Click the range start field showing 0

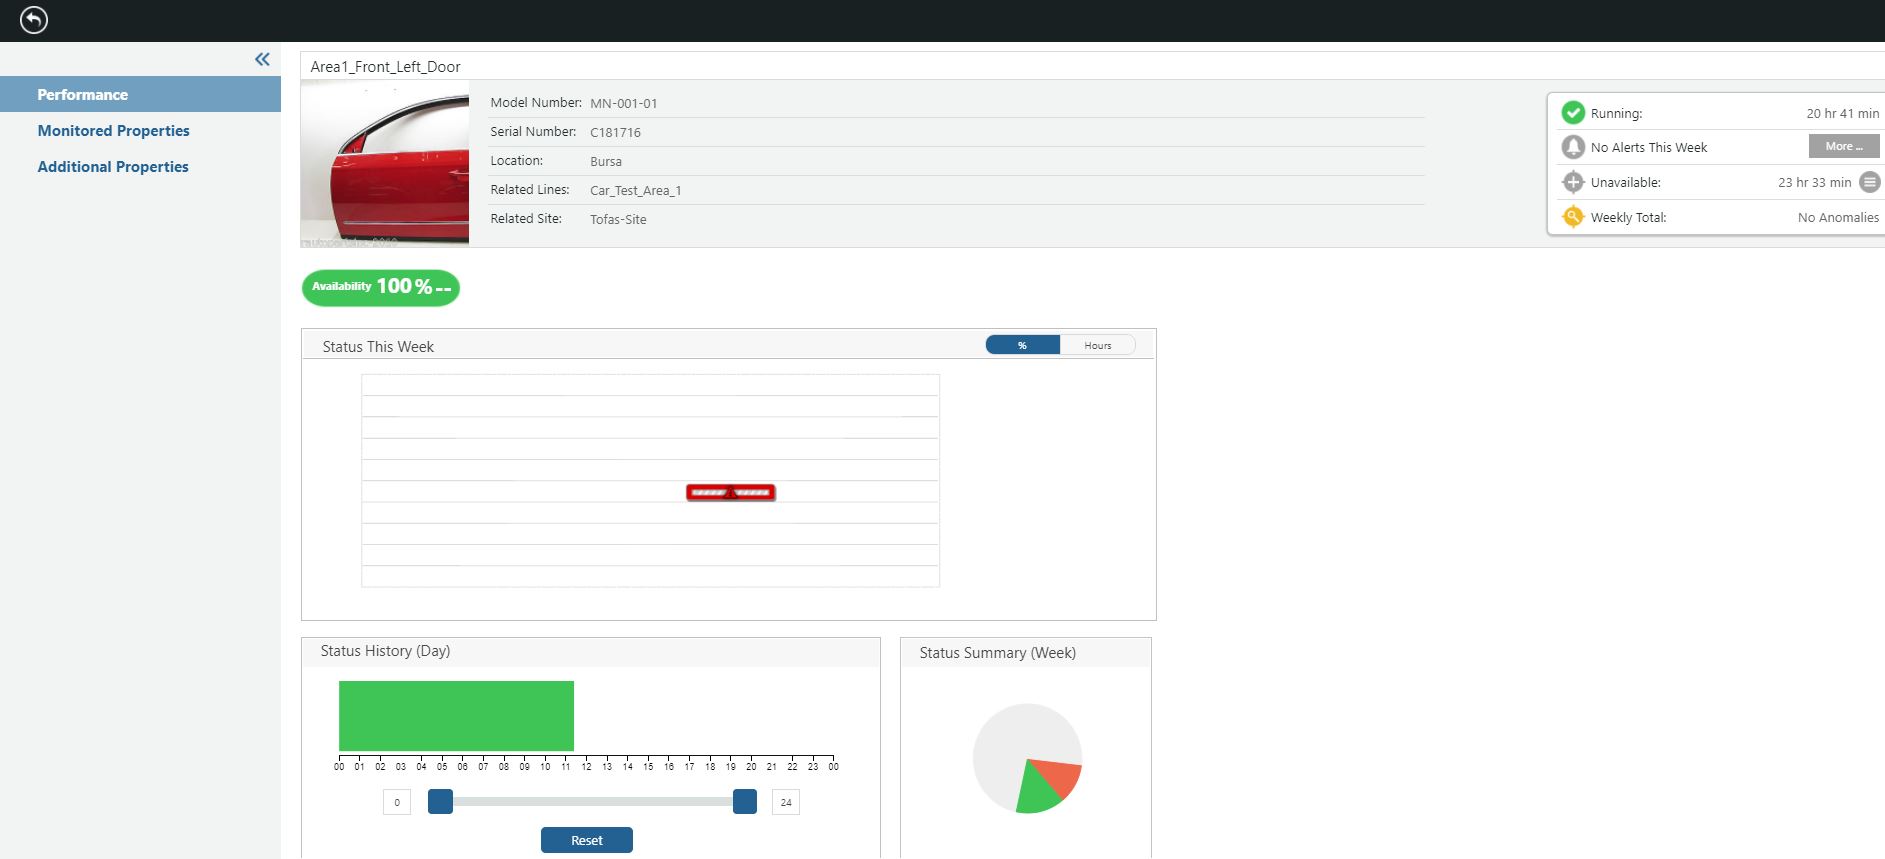tap(397, 802)
